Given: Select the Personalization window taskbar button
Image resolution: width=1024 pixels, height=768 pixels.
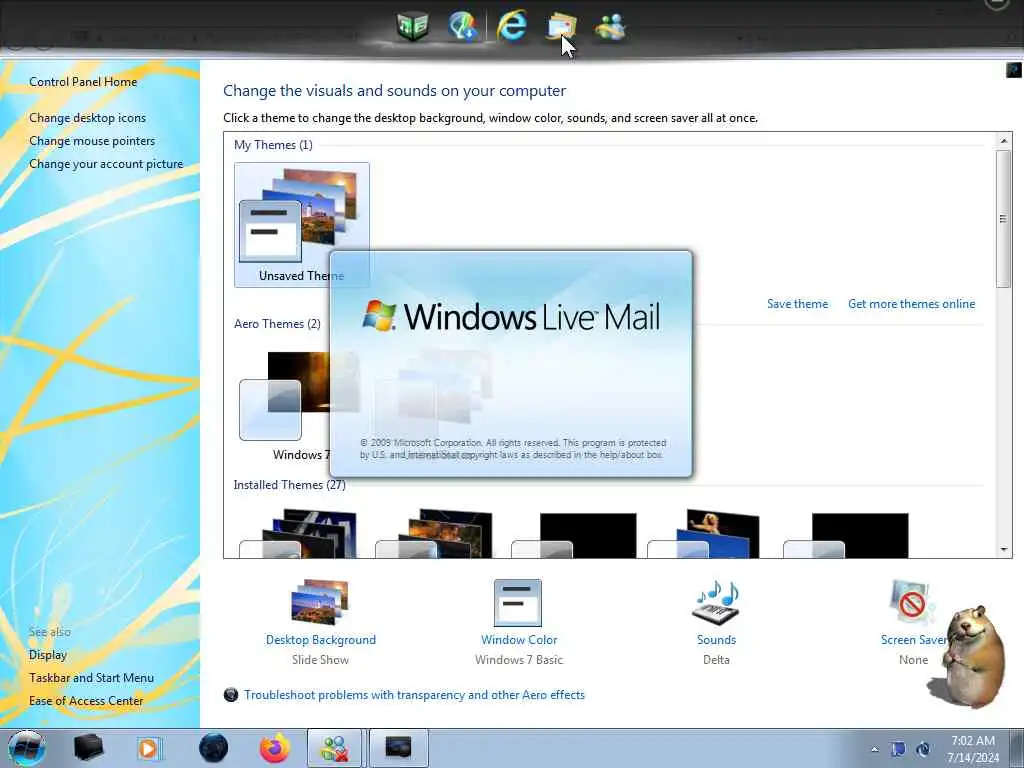Looking at the screenshot, I should 399,748.
